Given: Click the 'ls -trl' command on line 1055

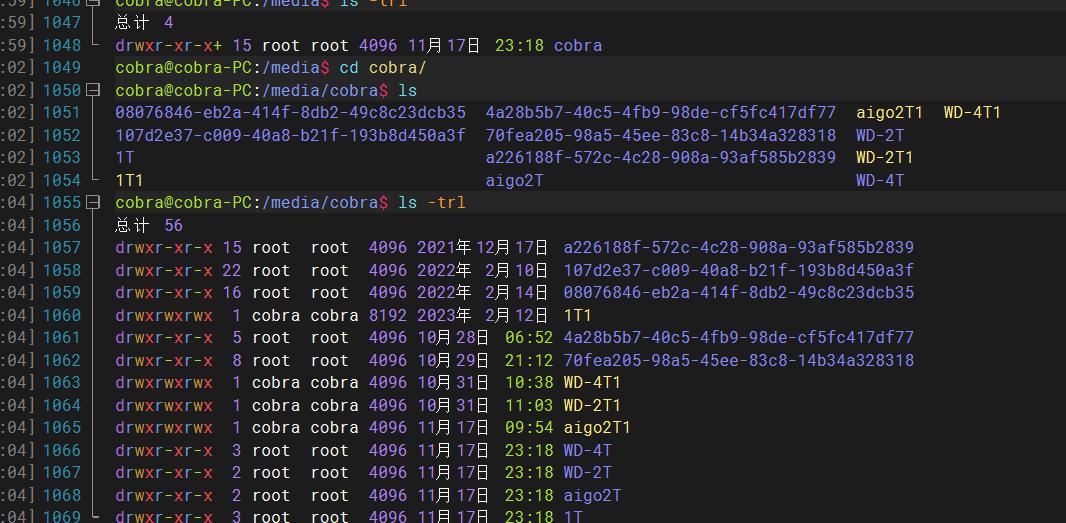Looking at the screenshot, I should (x=432, y=203).
